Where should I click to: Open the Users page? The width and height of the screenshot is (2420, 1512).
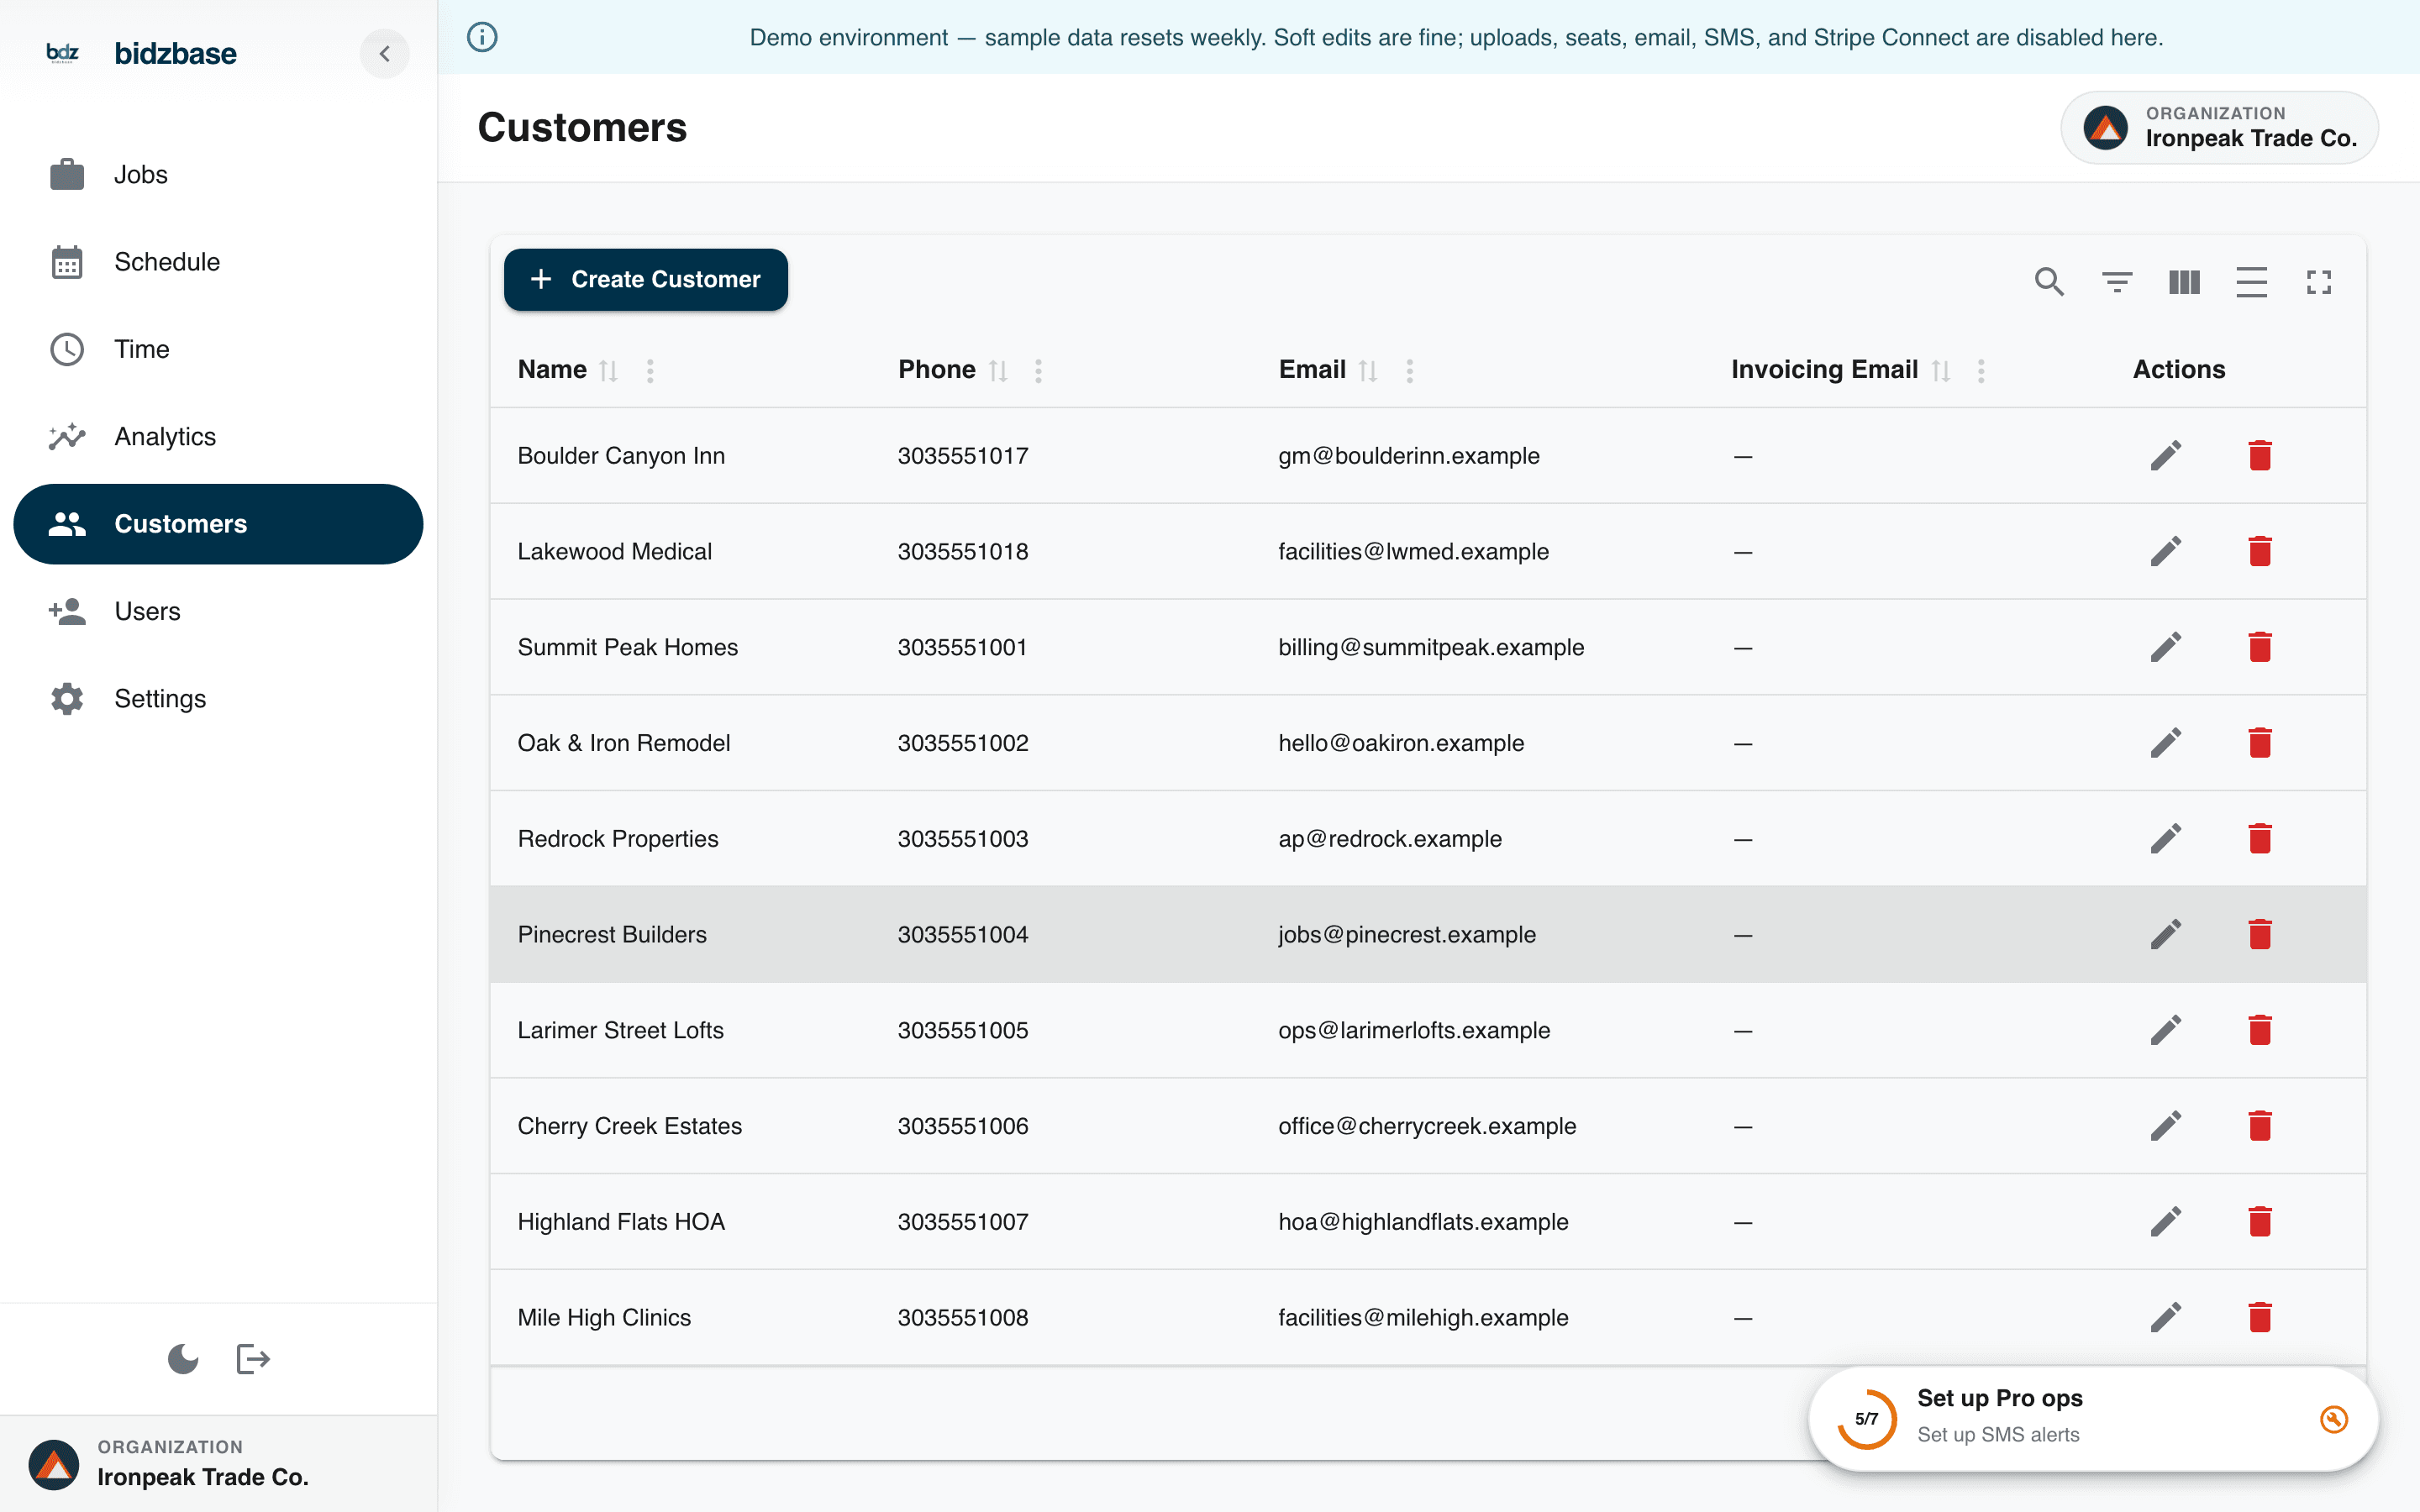point(218,611)
